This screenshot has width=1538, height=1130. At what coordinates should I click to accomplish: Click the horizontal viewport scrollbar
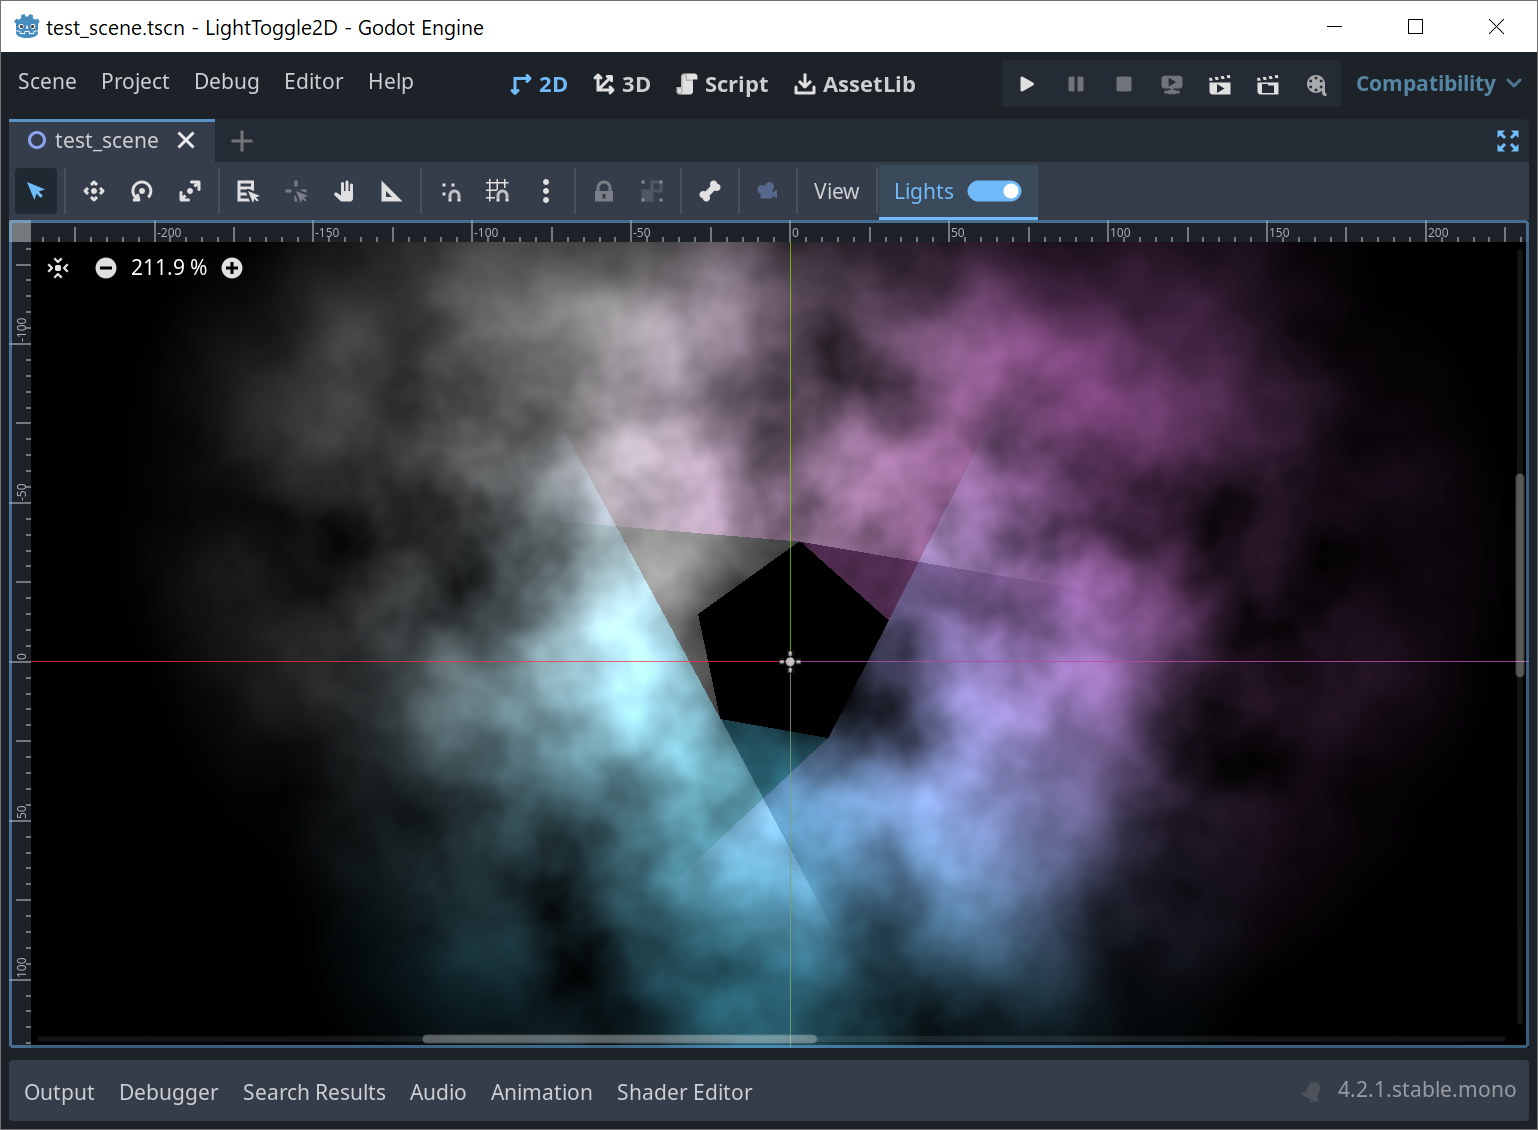pos(619,1039)
